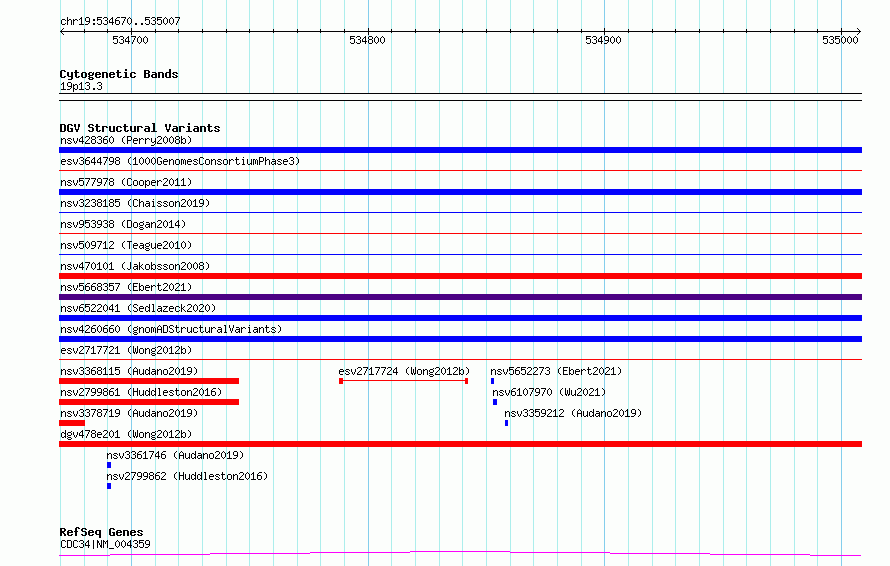Click the dgv478e201 (Wong2012b) label
This screenshot has width=890, height=566.
(126, 434)
